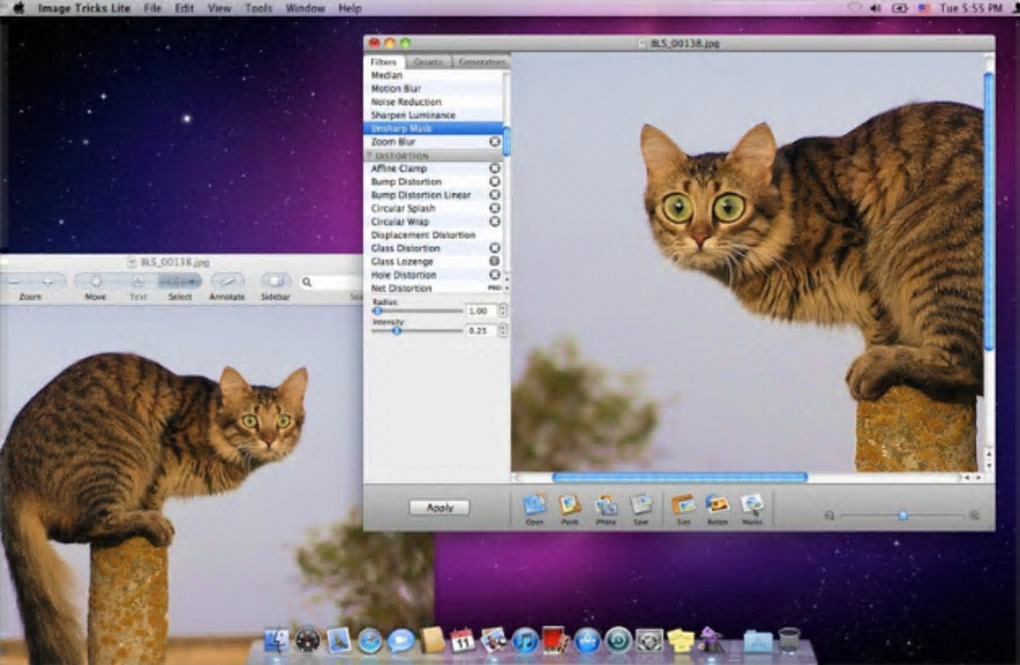Viewport: 1020px width, 665px height.
Task: Click the Radius value stepper arrows
Action: click(502, 311)
